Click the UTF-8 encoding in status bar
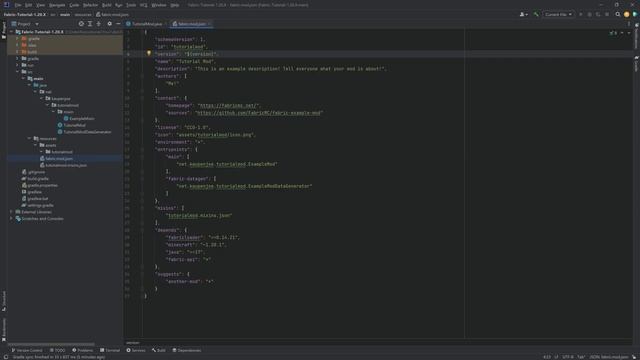Viewport: 640px width, 360px height. [568, 357]
